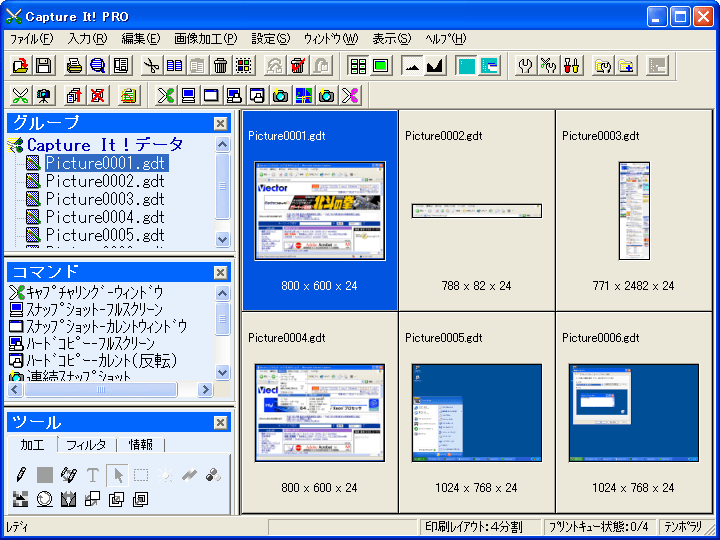Select the pencil drawing tool
This screenshot has width=720, height=540.
point(21,474)
